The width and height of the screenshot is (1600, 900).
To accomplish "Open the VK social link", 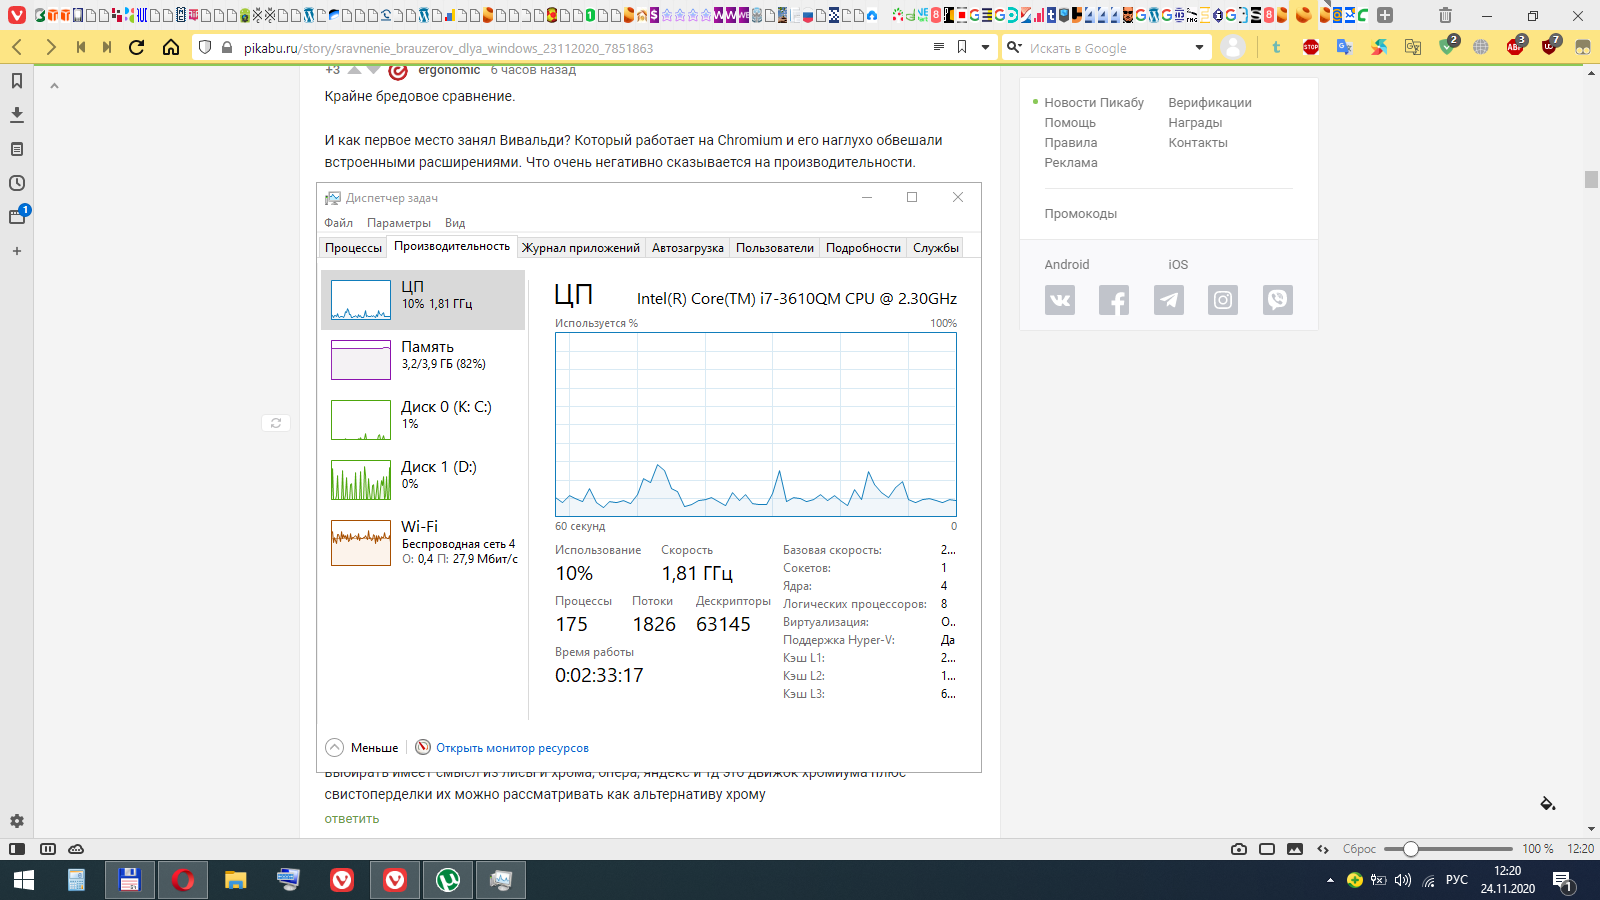I will click(1060, 300).
